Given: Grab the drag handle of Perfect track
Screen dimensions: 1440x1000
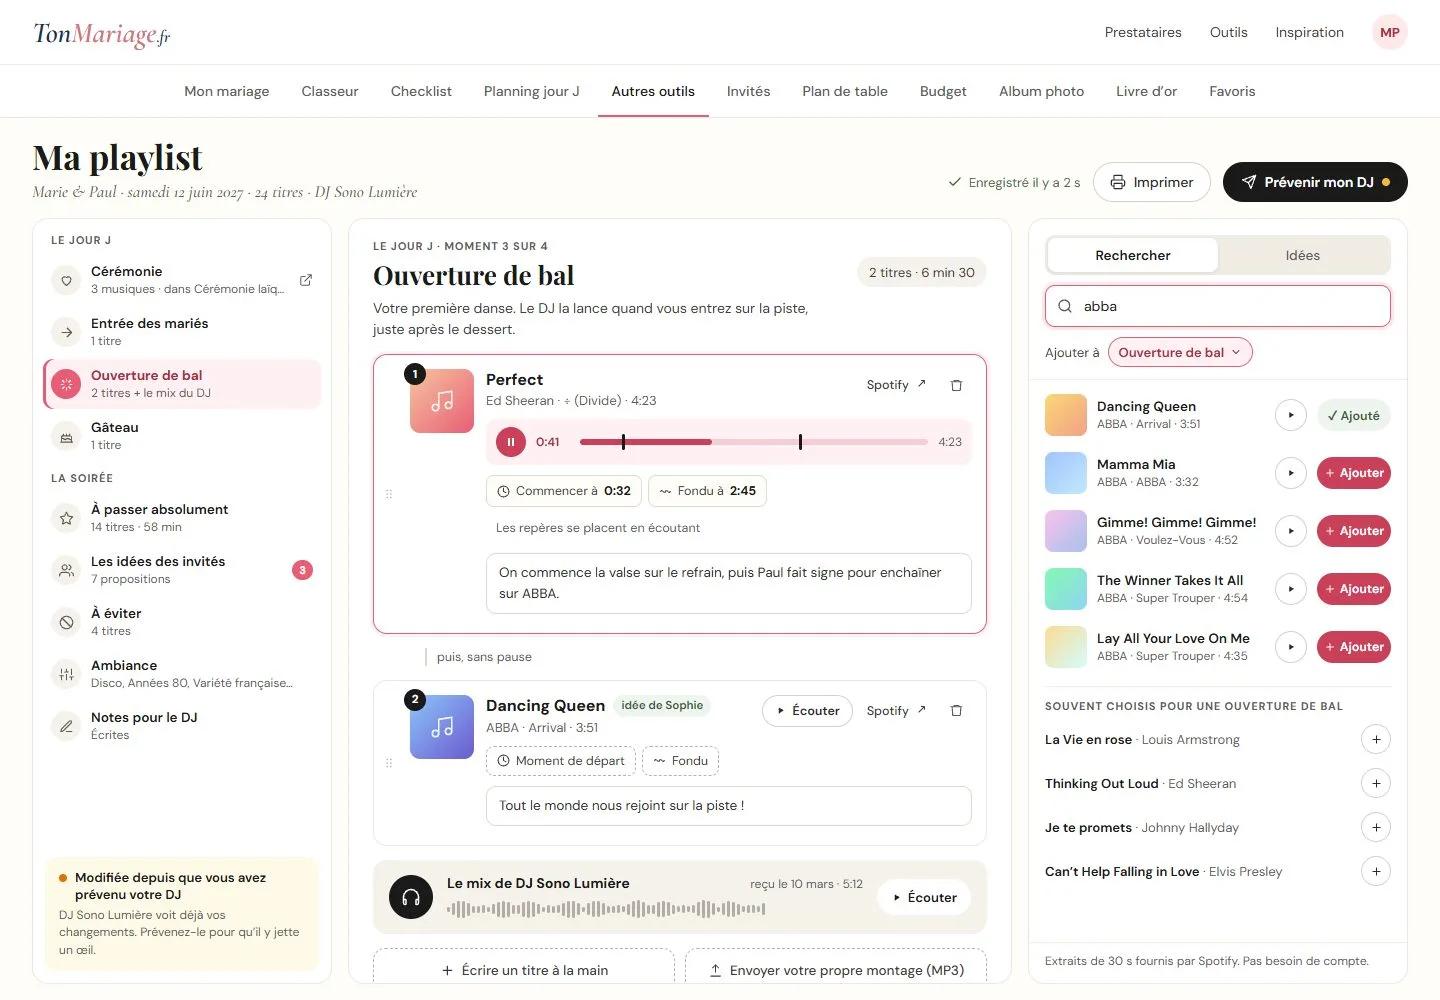Looking at the screenshot, I should tap(389, 494).
